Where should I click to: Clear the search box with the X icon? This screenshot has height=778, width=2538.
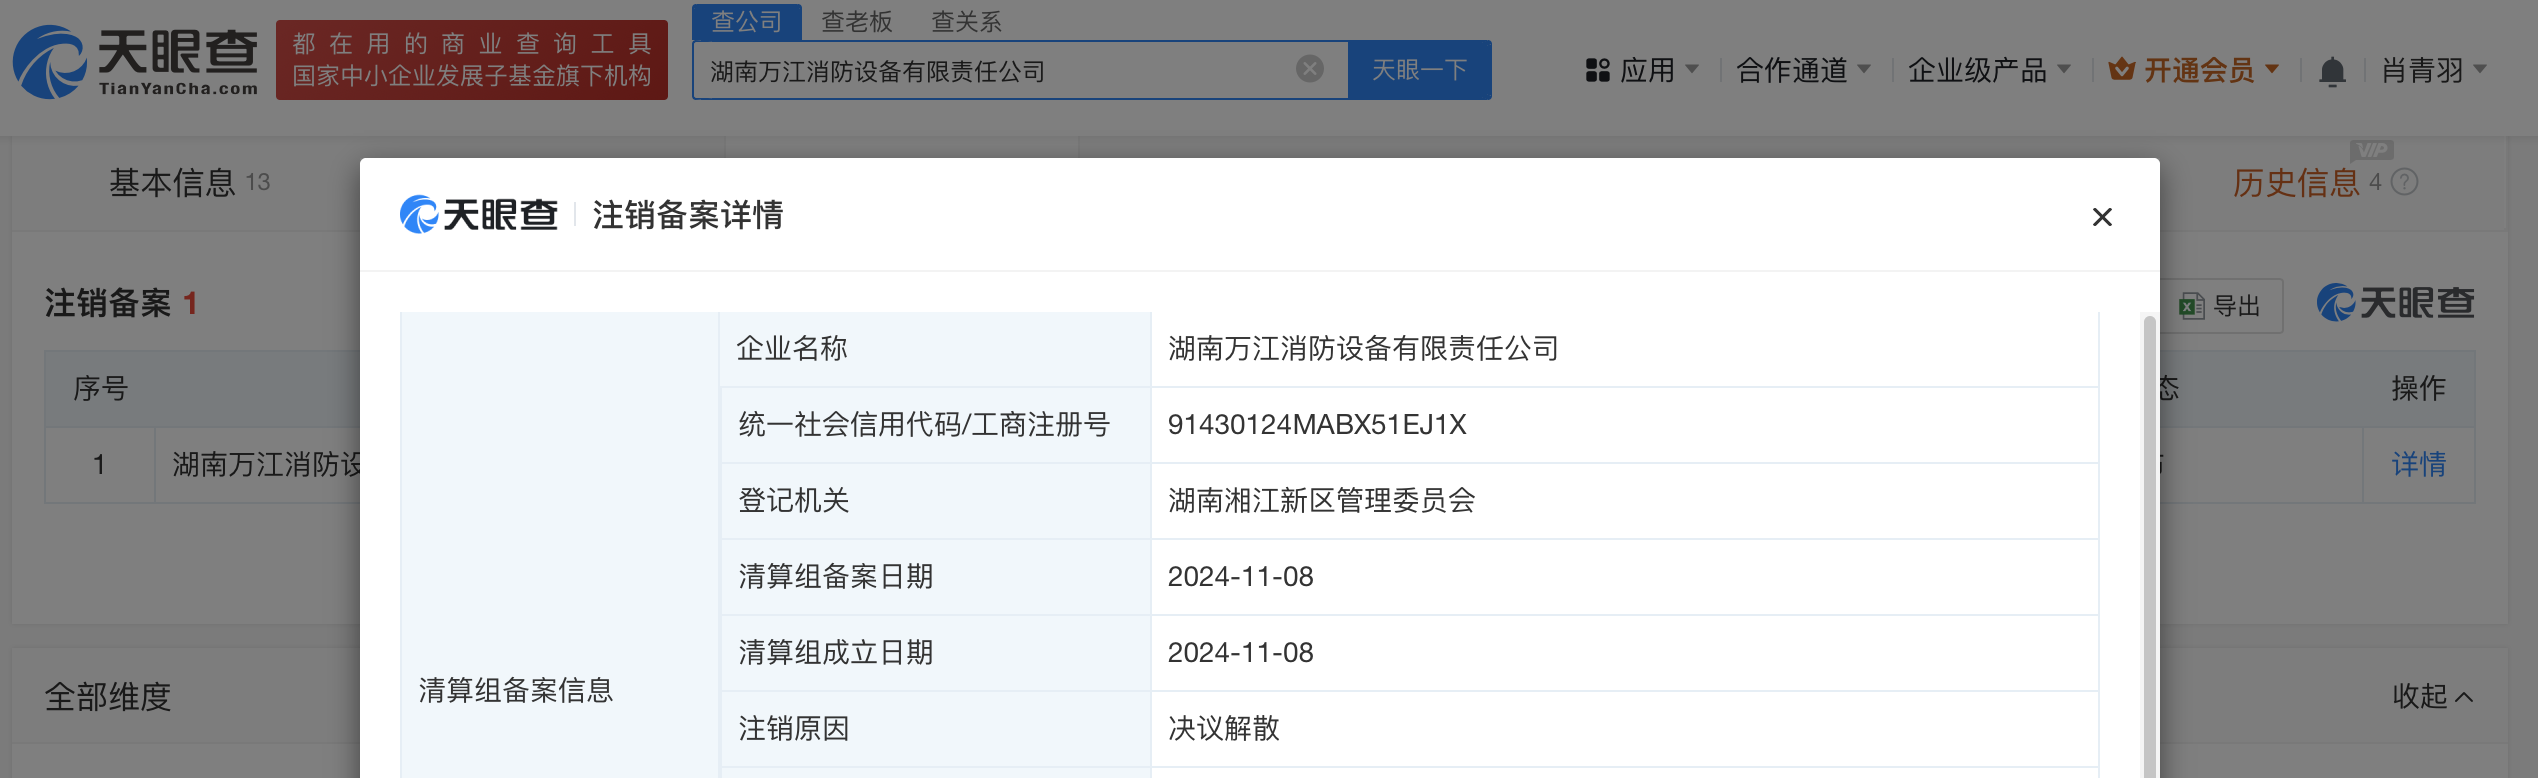(1309, 69)
